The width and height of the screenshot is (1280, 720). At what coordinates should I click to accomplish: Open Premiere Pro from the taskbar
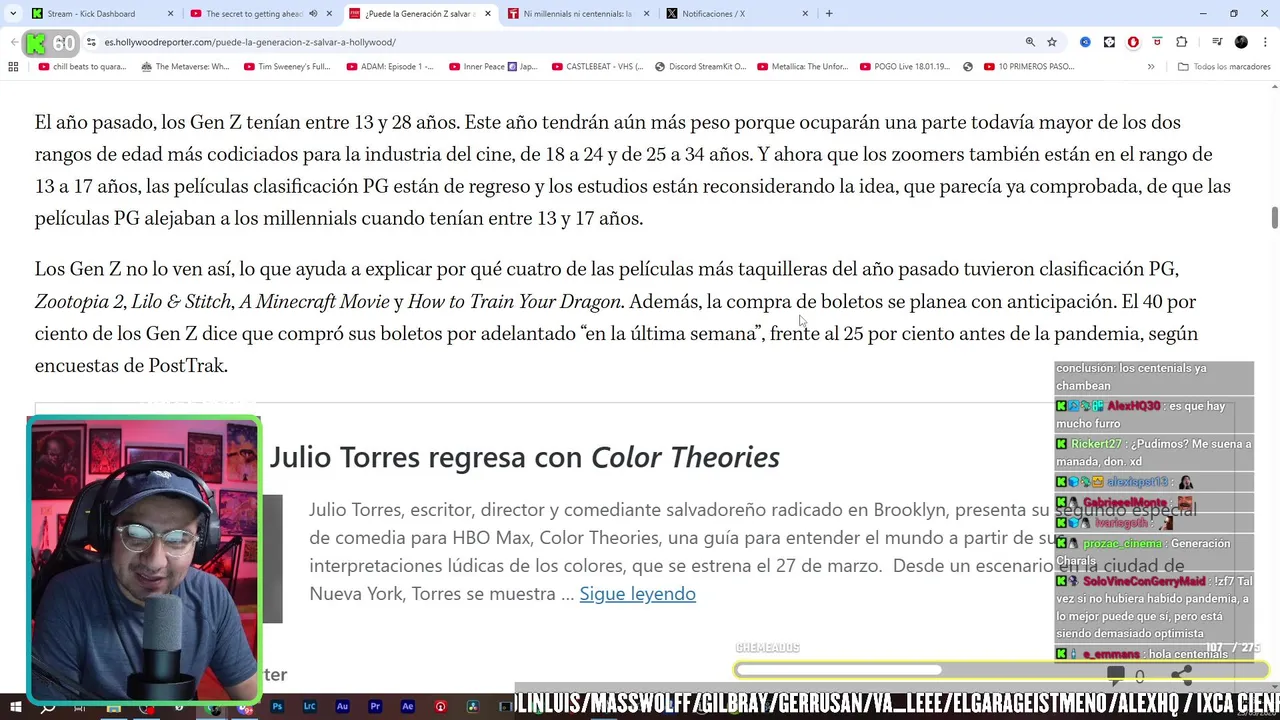pos(375,707)
